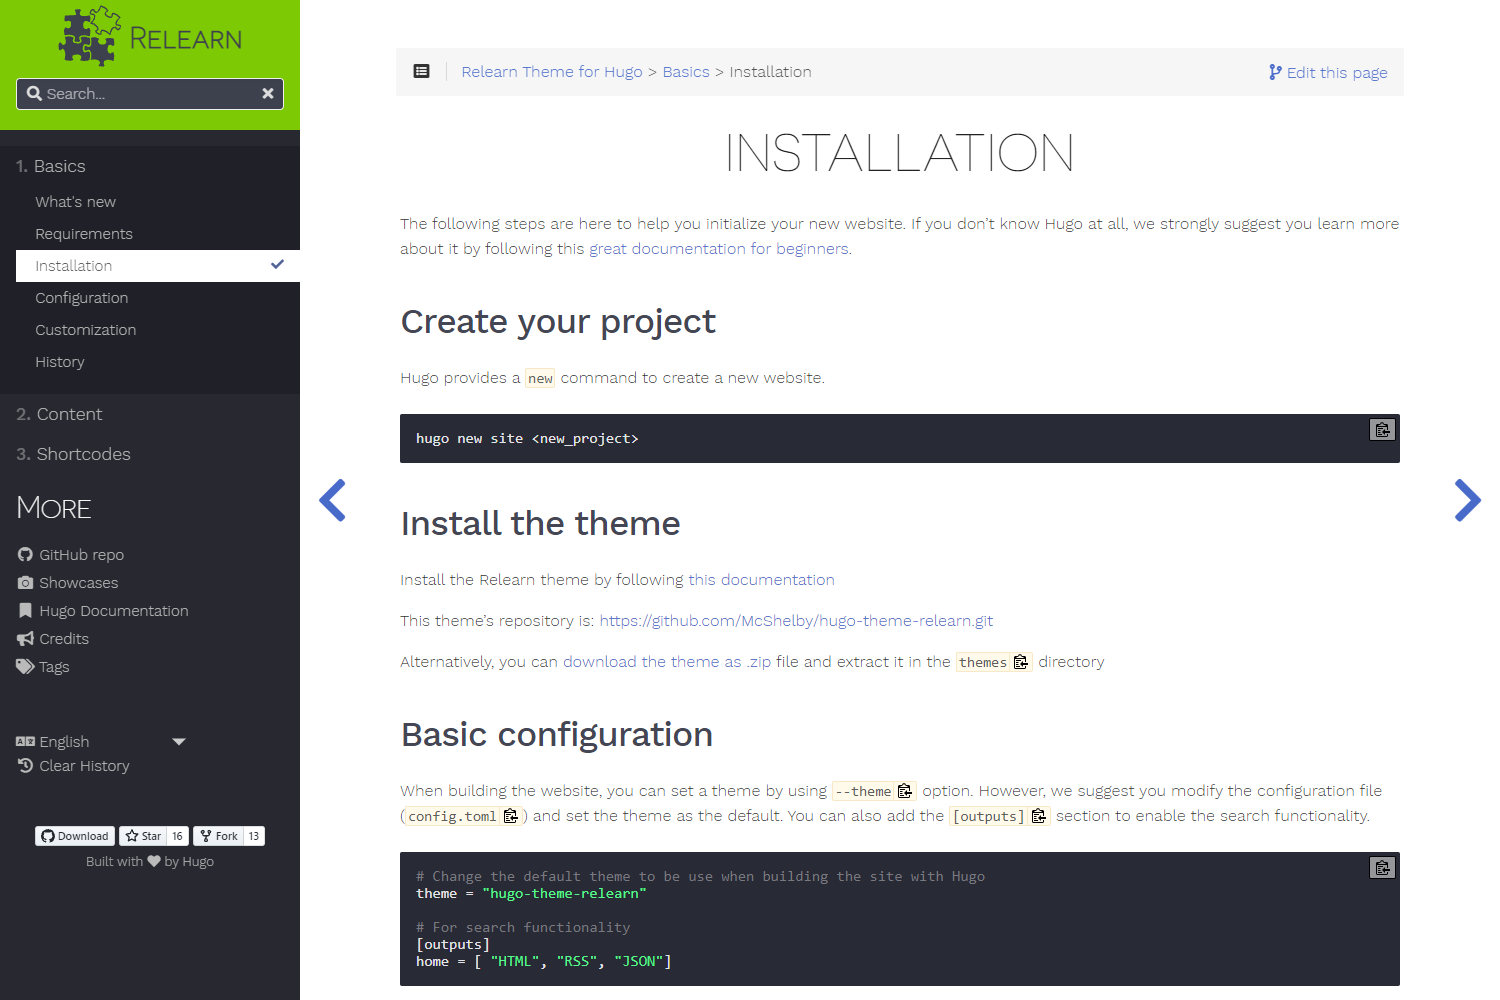Open the English language dropdown
Screen dimensions: 1500x1000
(x=101, y=742)
